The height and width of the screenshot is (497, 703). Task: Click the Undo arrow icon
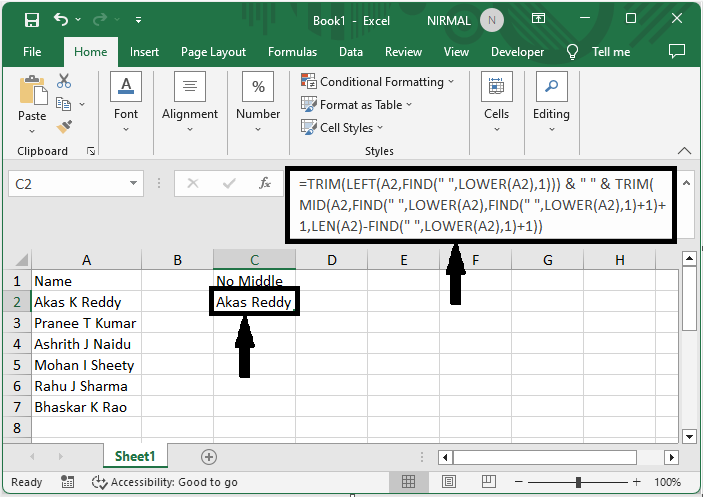pyautogui.click(x=62, y=19)
